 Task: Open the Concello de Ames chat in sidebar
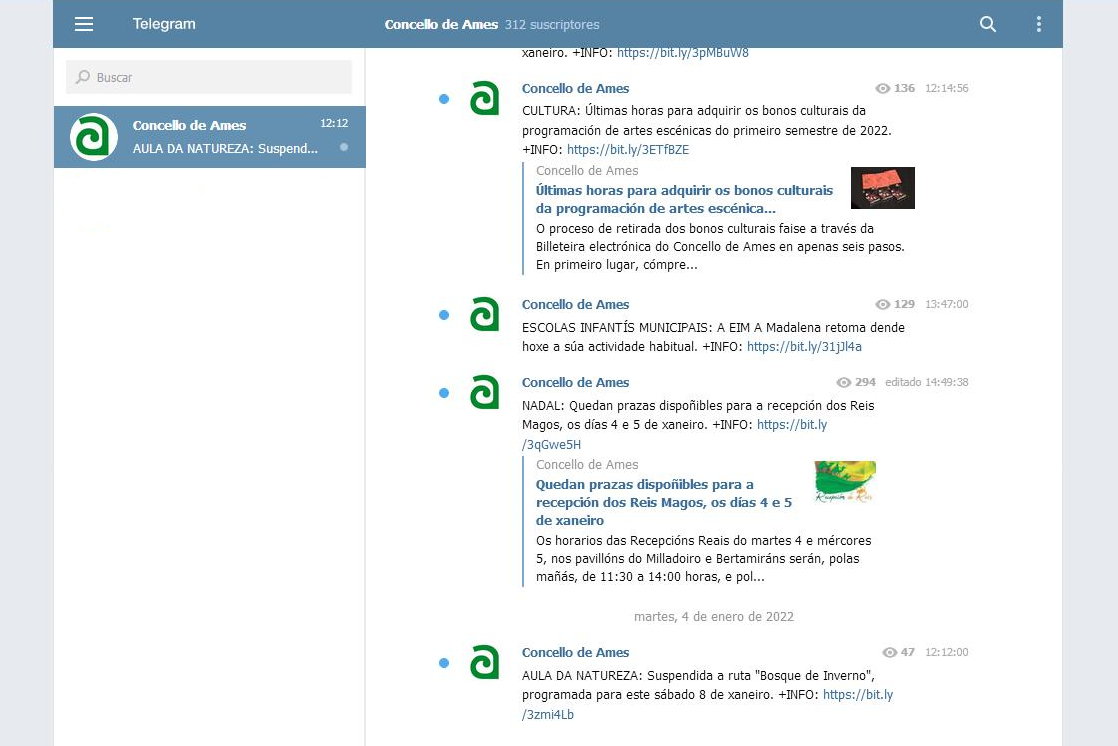(210, 137)
